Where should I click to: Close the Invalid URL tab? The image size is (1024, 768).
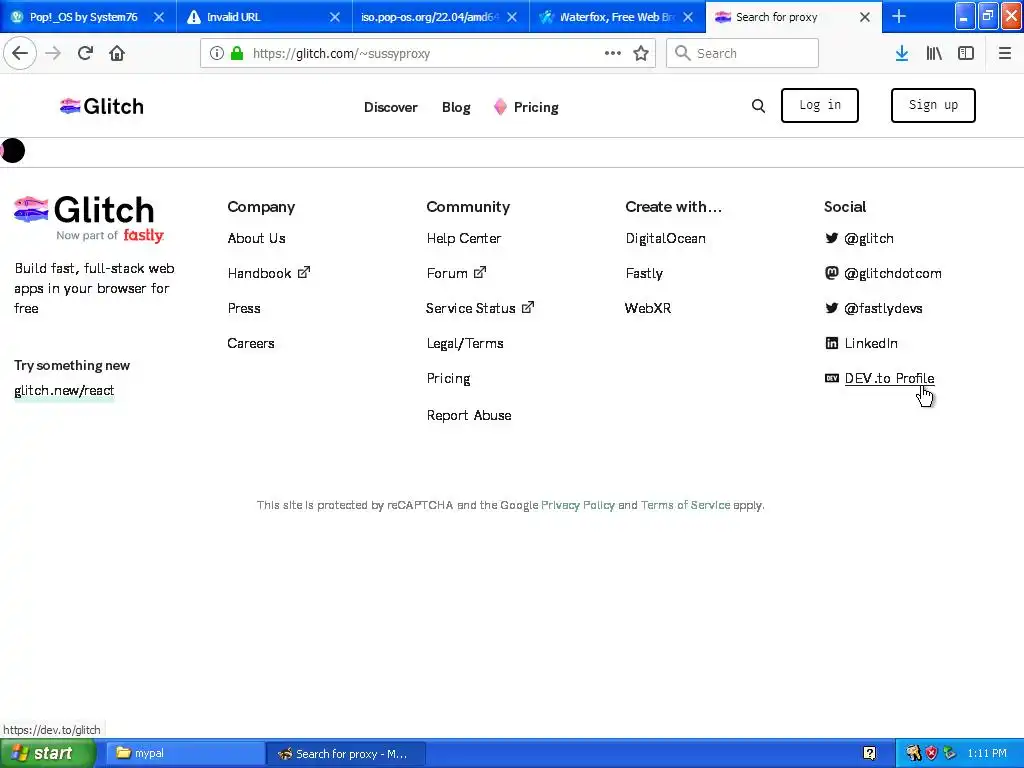click(x=334, y=17)
